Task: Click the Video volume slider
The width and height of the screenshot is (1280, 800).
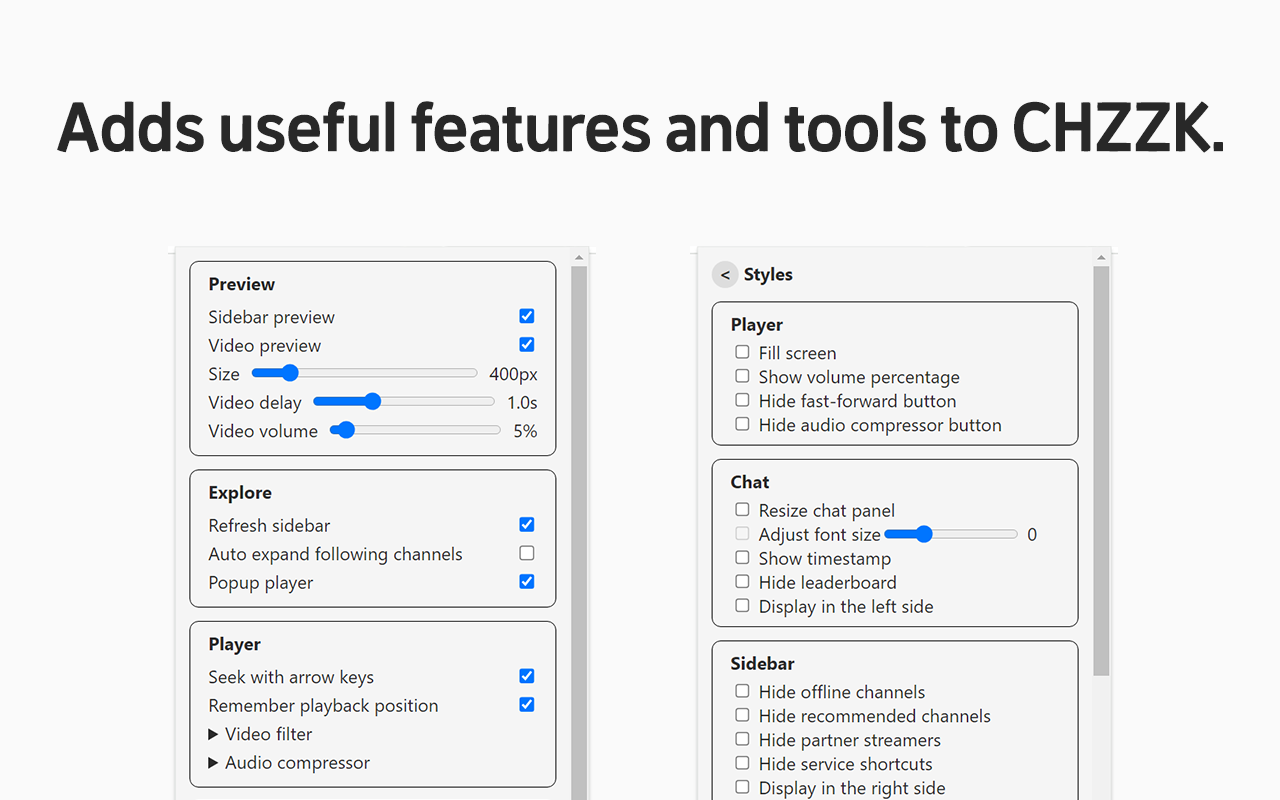Action: (415, 431)
